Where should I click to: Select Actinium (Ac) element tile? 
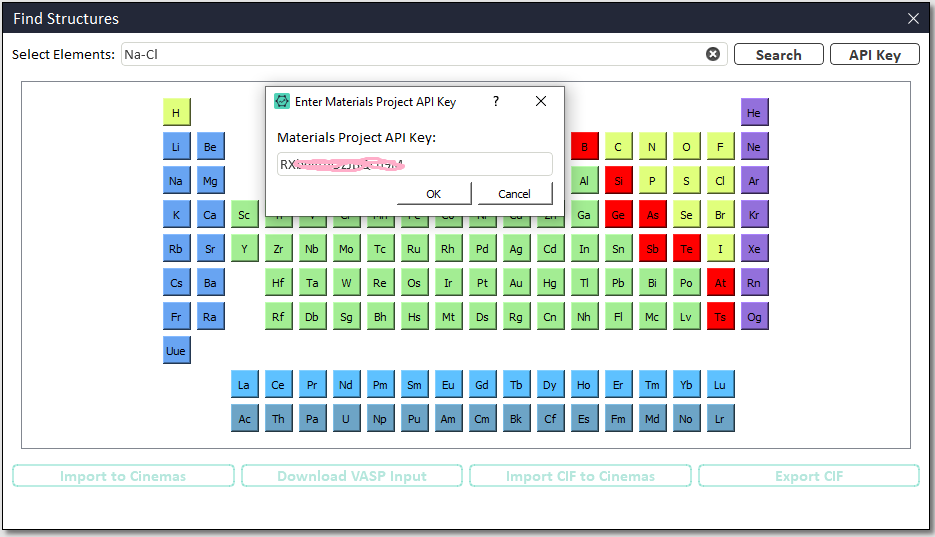coord(244,418)
